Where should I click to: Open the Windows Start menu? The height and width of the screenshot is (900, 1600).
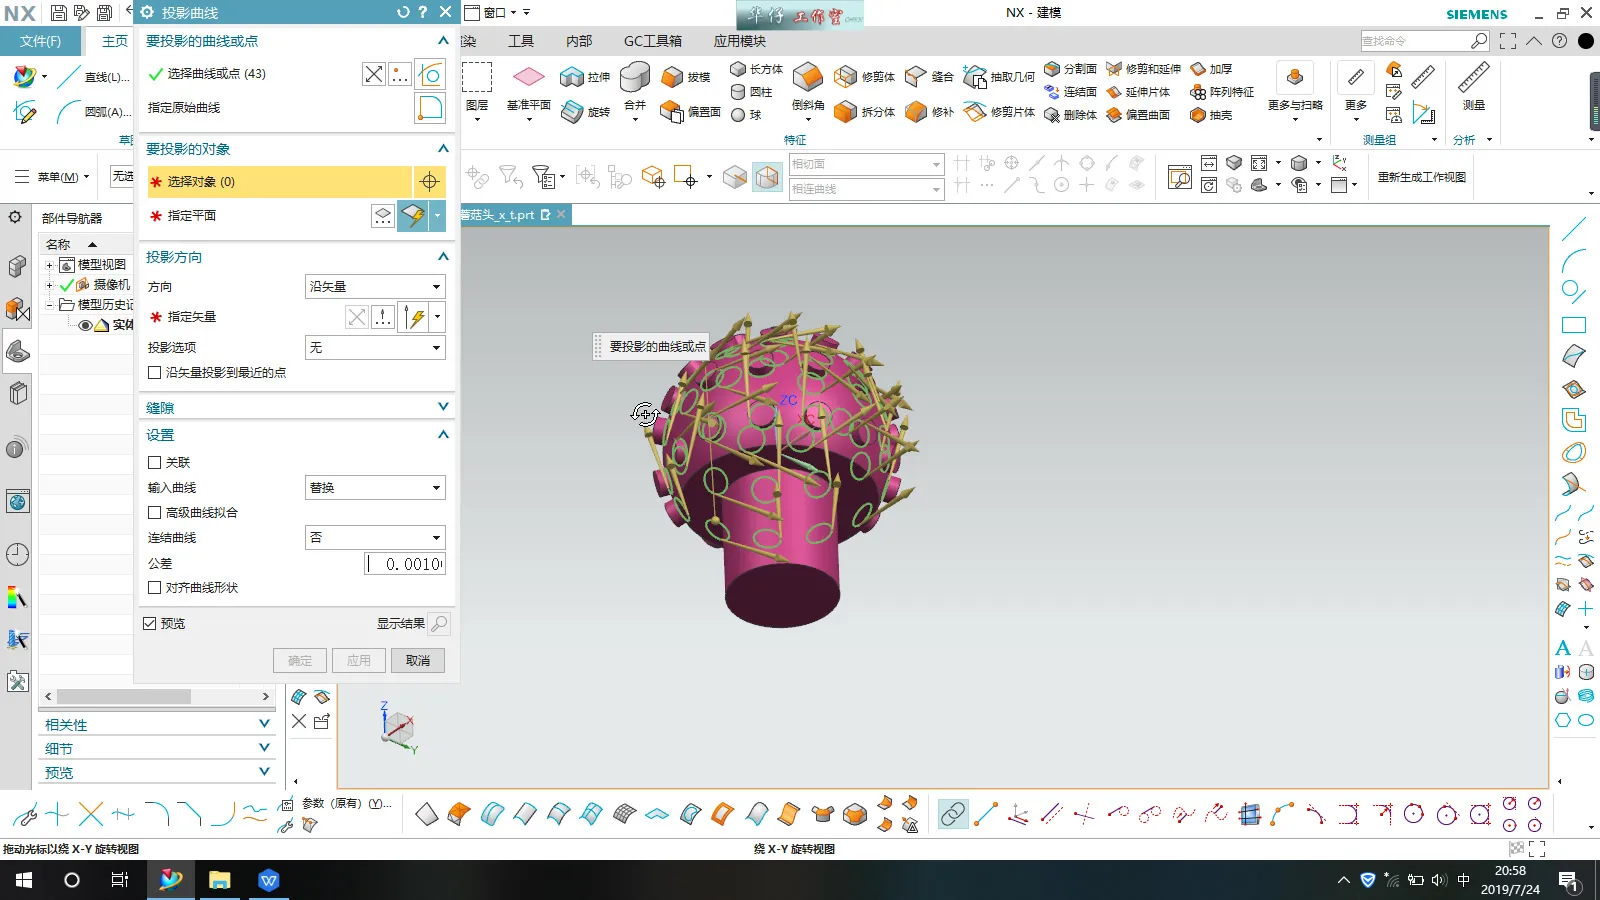(24, 880)
